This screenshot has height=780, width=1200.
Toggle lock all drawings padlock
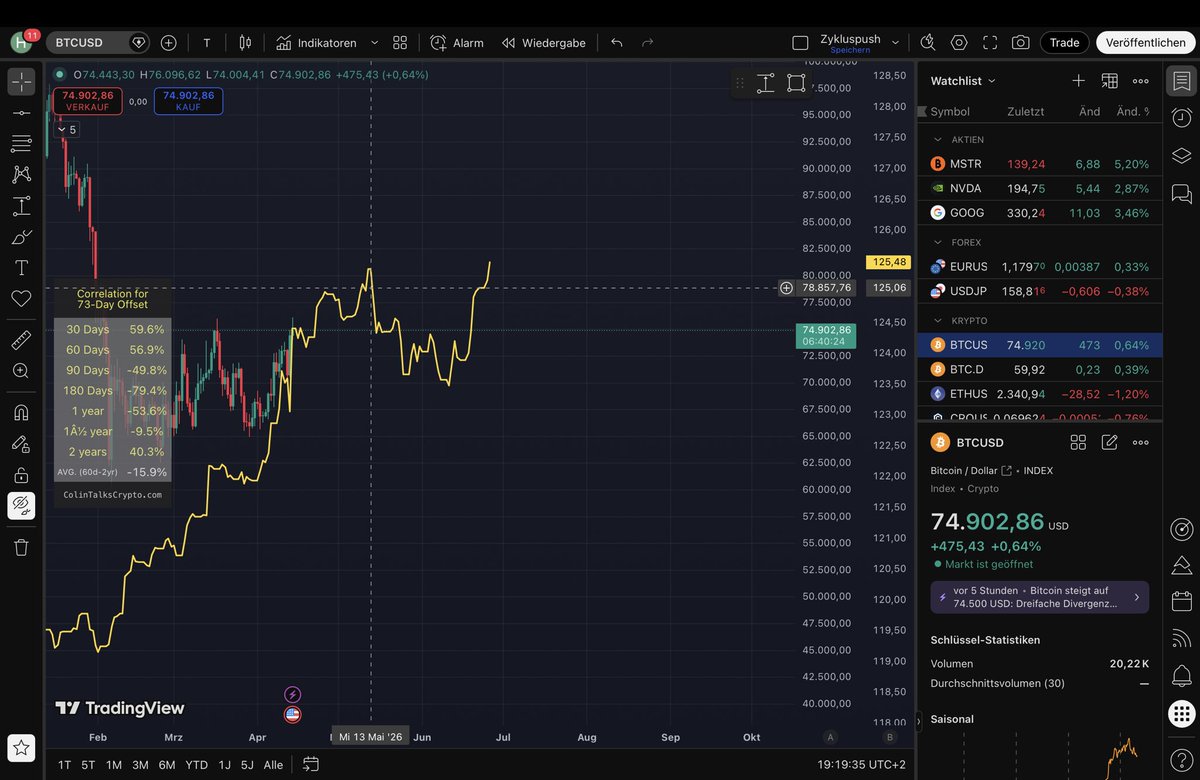tap(21, 474)
